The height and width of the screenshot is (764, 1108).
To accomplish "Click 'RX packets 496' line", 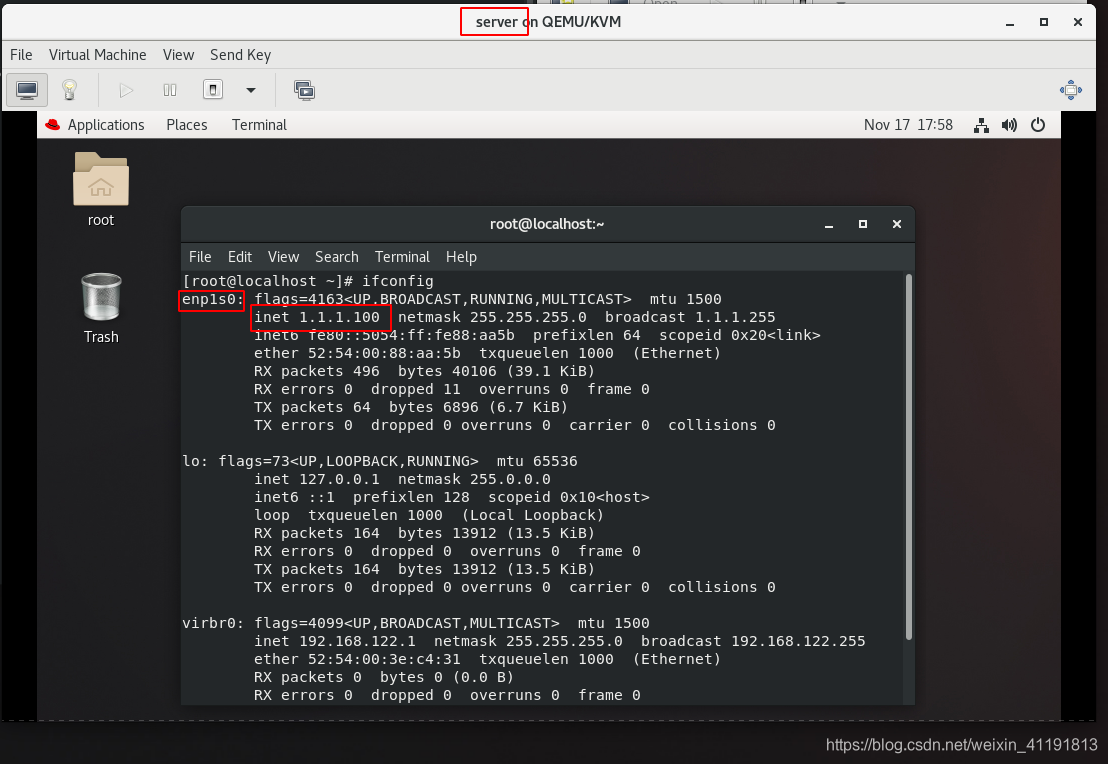I will pyautogui.click(x=424, y=371).
